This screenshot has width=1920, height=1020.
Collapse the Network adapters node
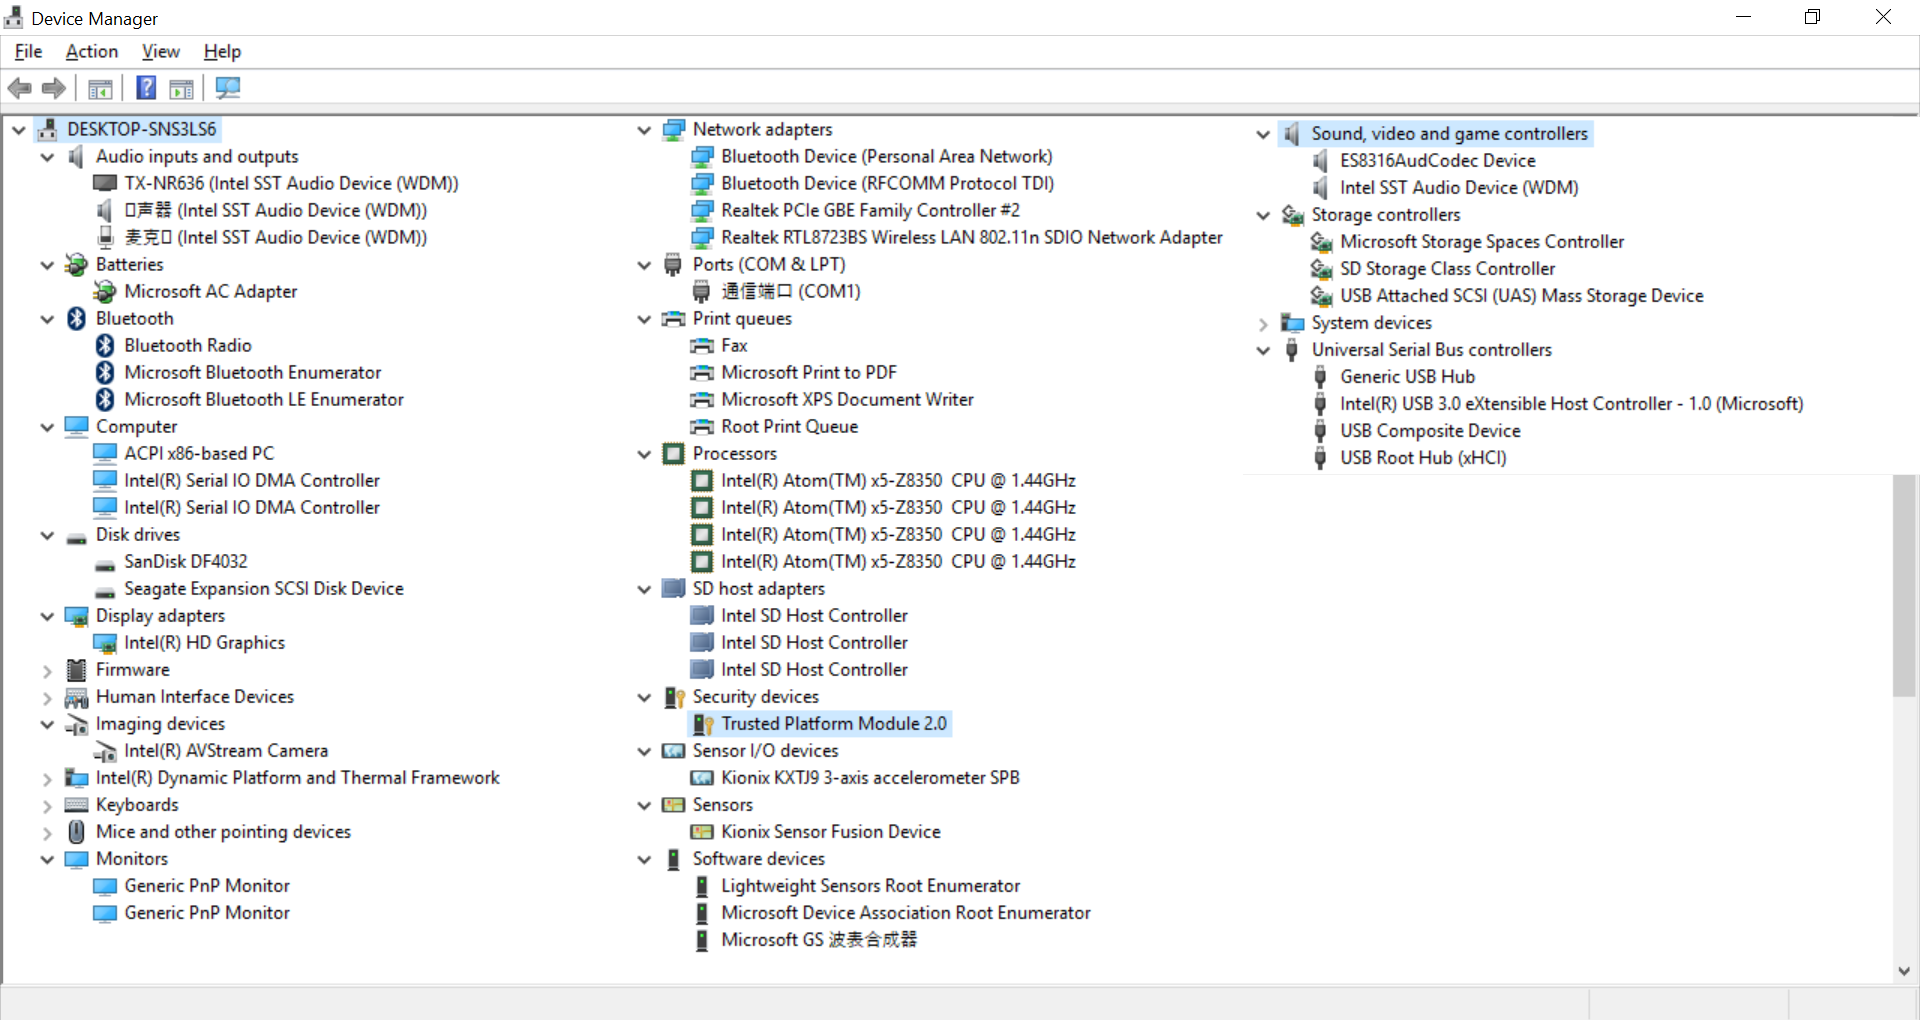click(644, 130)
